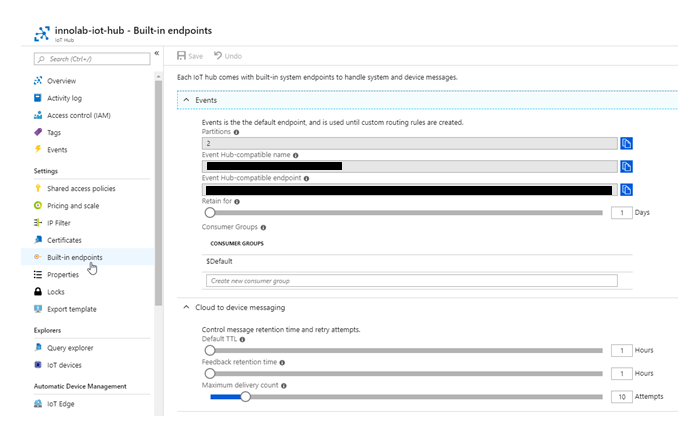Click the IP Filter icon
The image size is (700, 438).
[x=38, y=222]
